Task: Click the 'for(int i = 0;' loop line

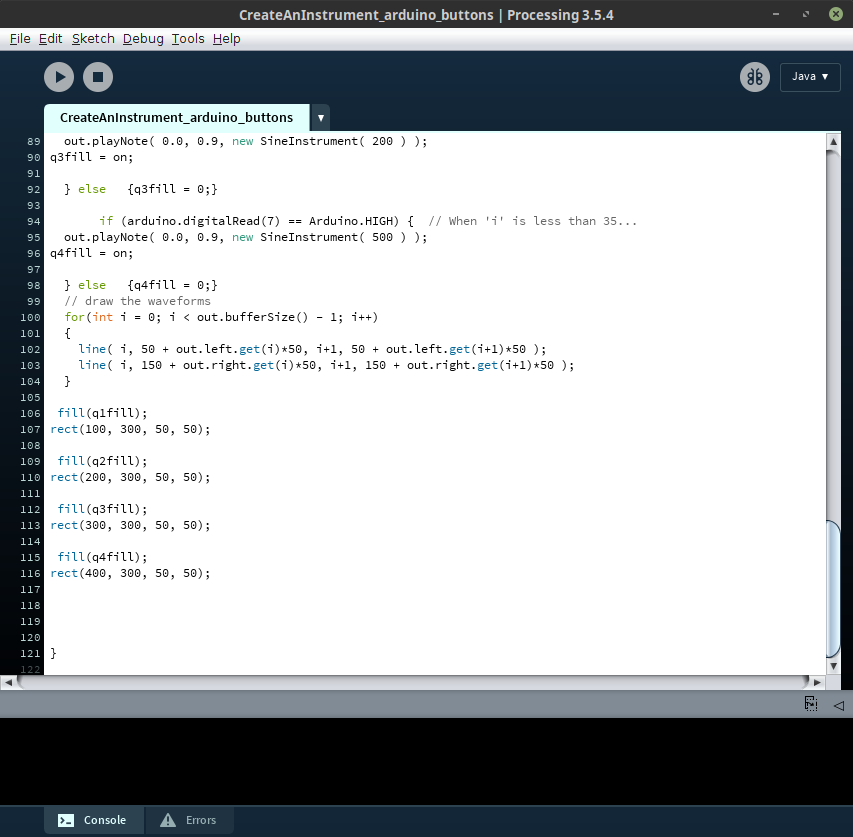Action: coord(221,317)
